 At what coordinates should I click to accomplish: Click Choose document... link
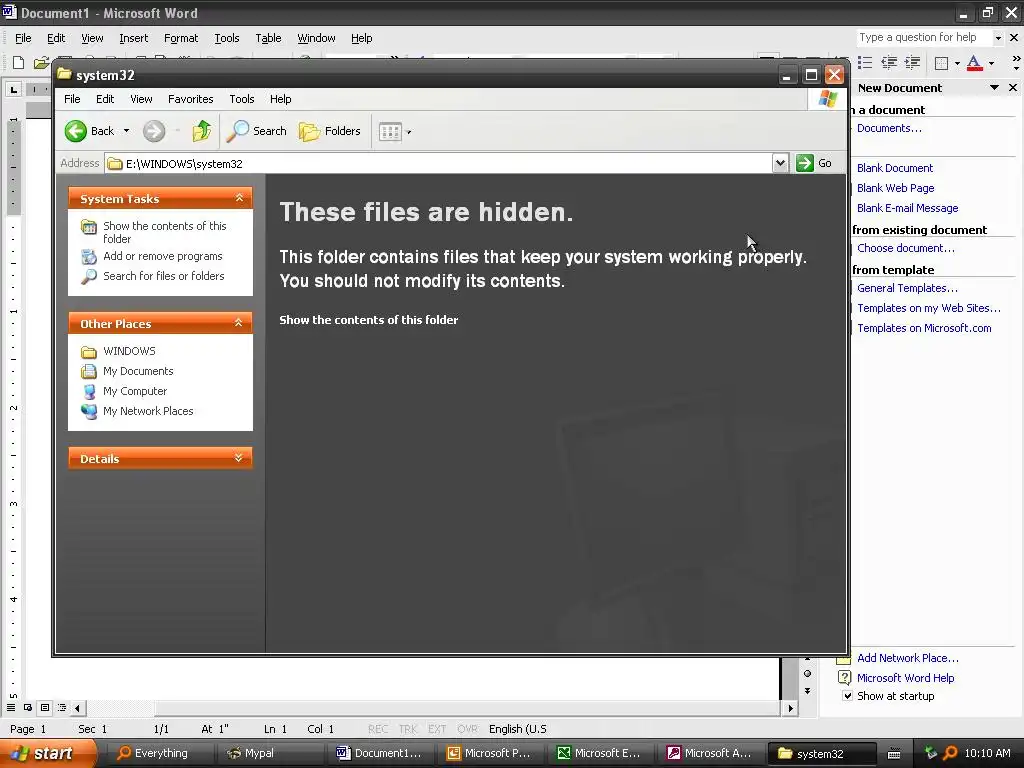(905, 248)
